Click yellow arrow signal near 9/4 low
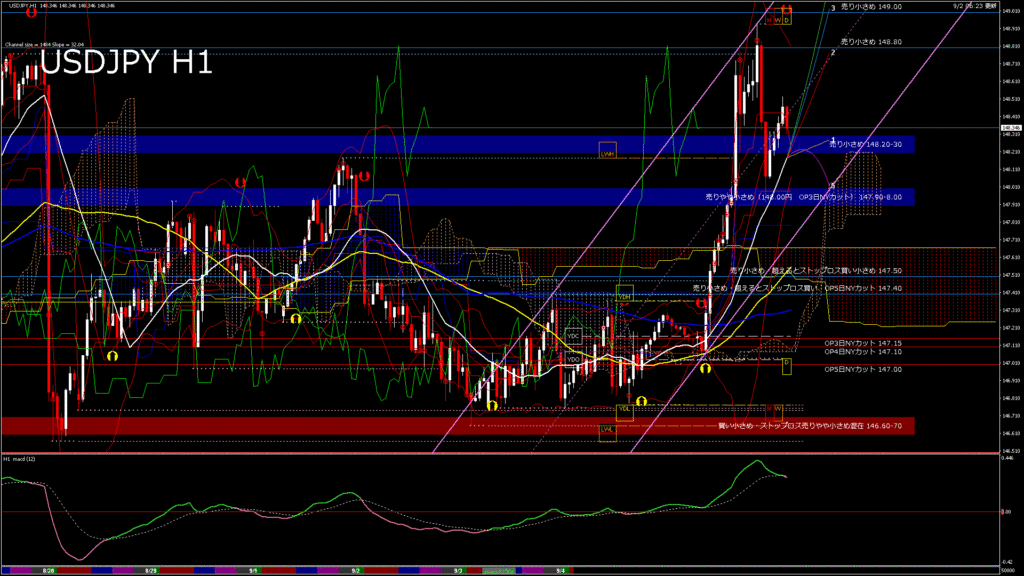This screenshot has width=1024, height=576. pos(641,401)
